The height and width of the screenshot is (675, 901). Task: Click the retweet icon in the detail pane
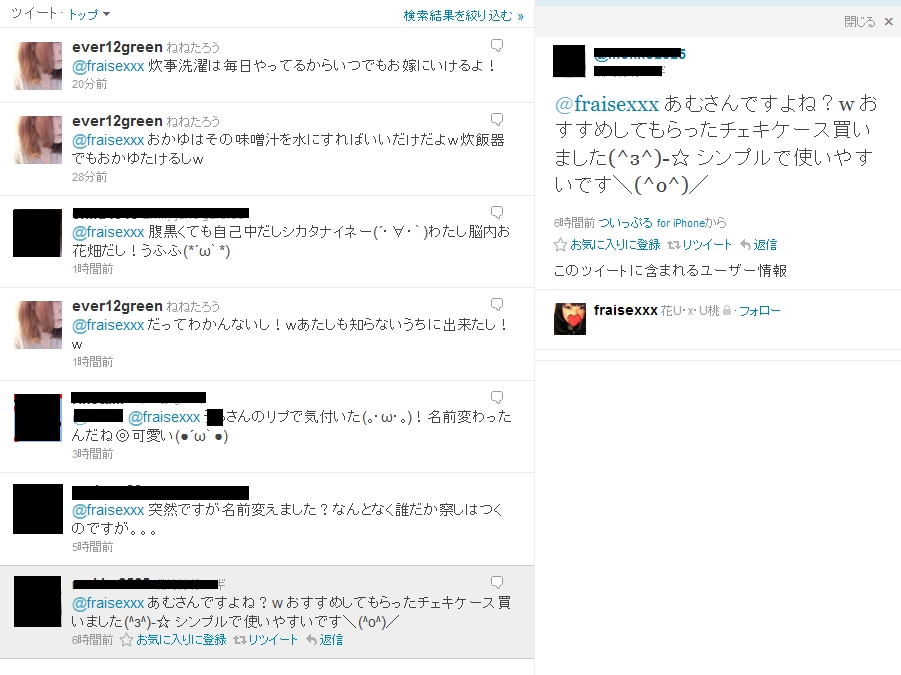pos(673,245)
